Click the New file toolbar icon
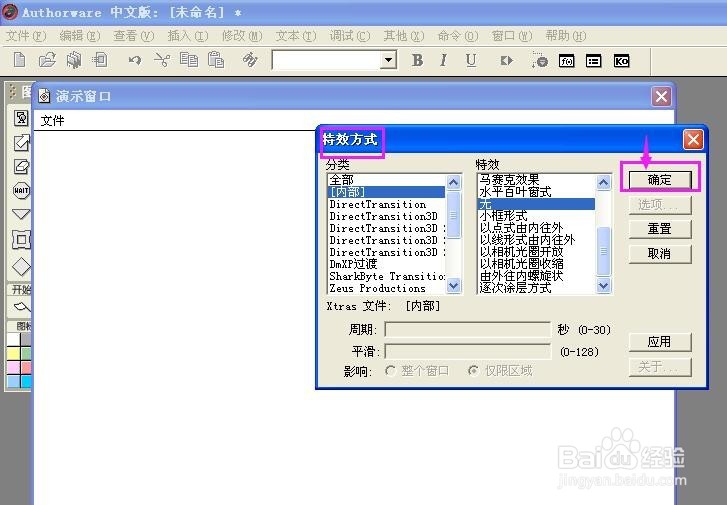 [19, 60]
